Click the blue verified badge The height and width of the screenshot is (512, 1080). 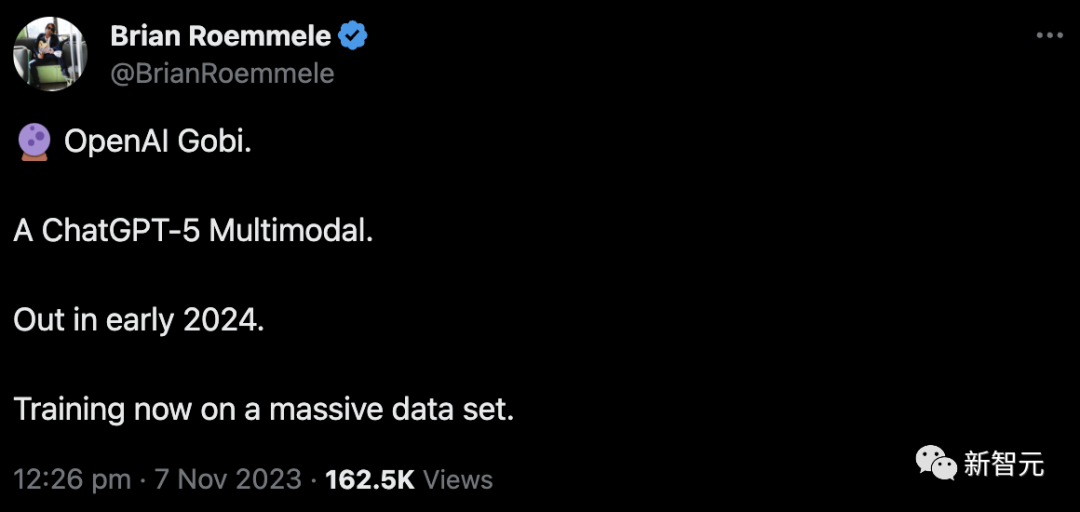coord(352,37)
